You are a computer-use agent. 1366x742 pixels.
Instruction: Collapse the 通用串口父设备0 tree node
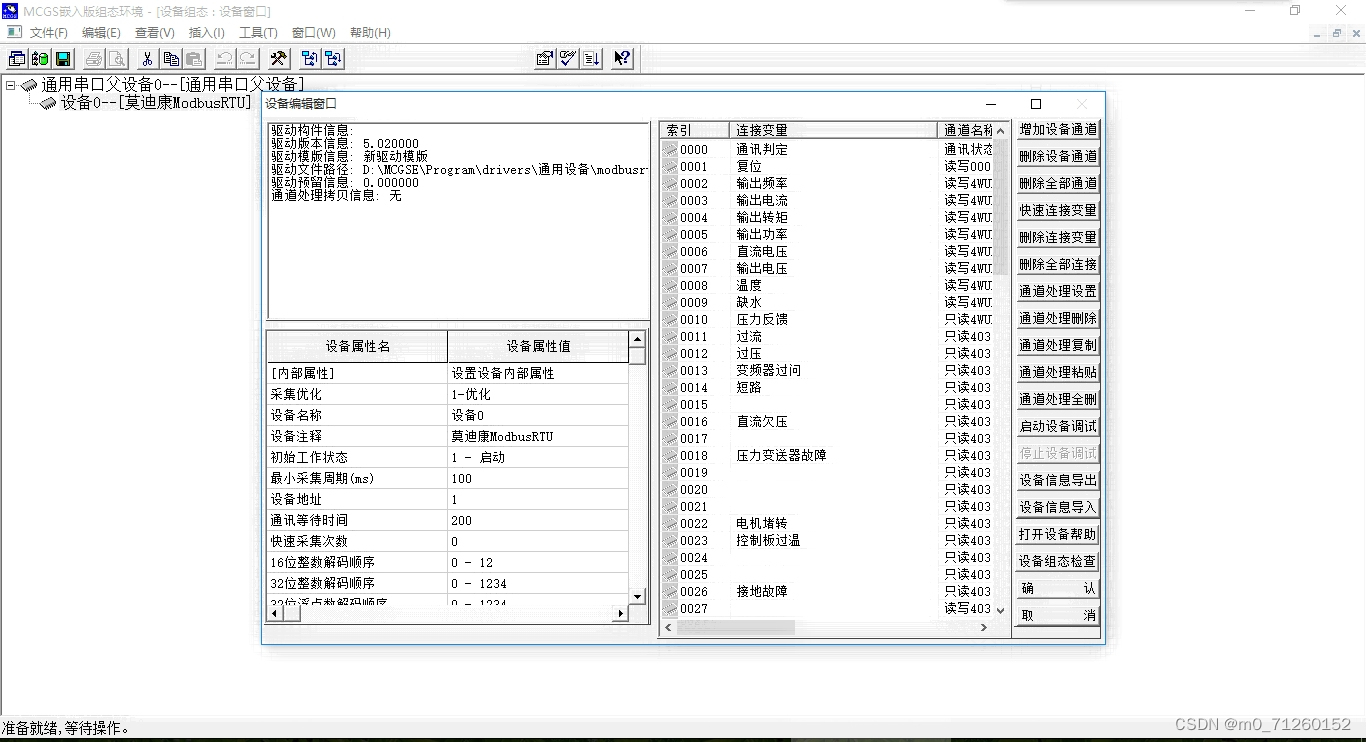[11, 85]
